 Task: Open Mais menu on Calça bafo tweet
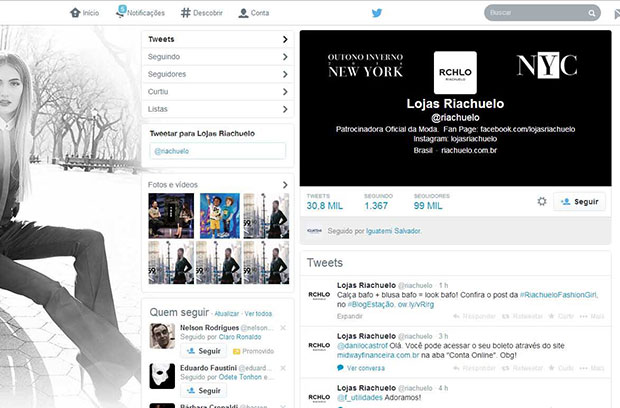tap(592, 316)
